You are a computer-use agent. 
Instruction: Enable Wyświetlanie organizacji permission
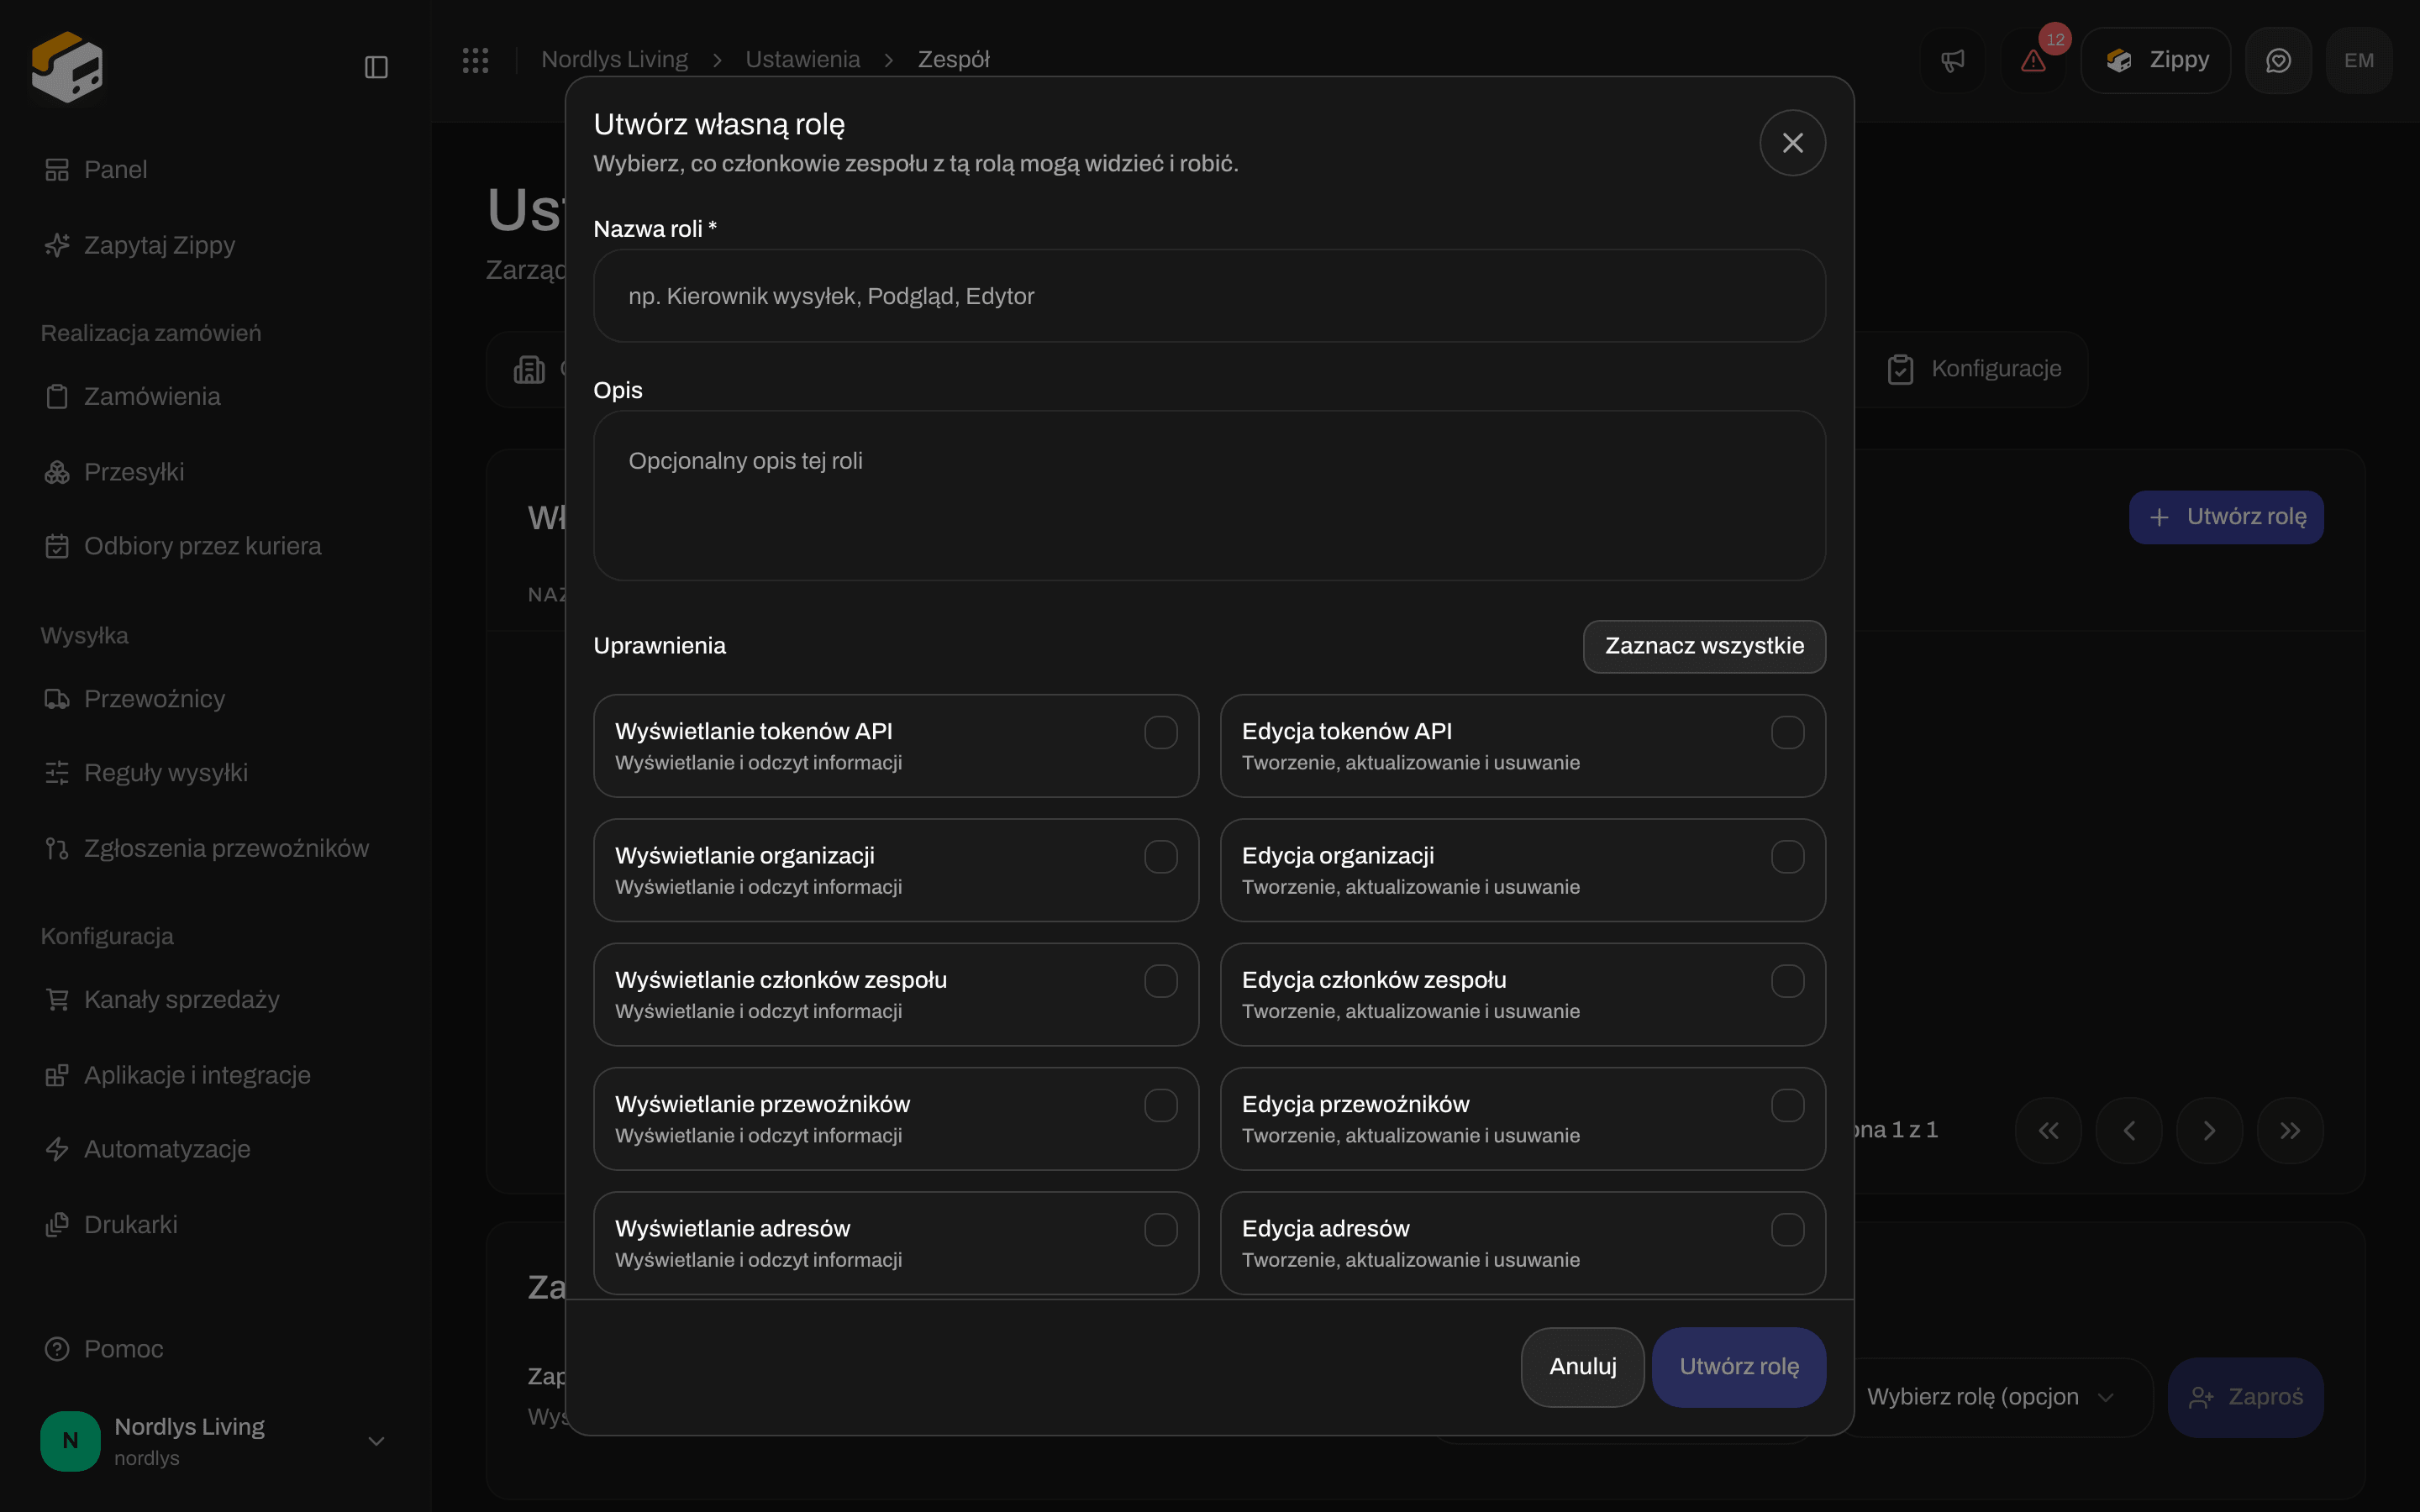coord(1160,857)
